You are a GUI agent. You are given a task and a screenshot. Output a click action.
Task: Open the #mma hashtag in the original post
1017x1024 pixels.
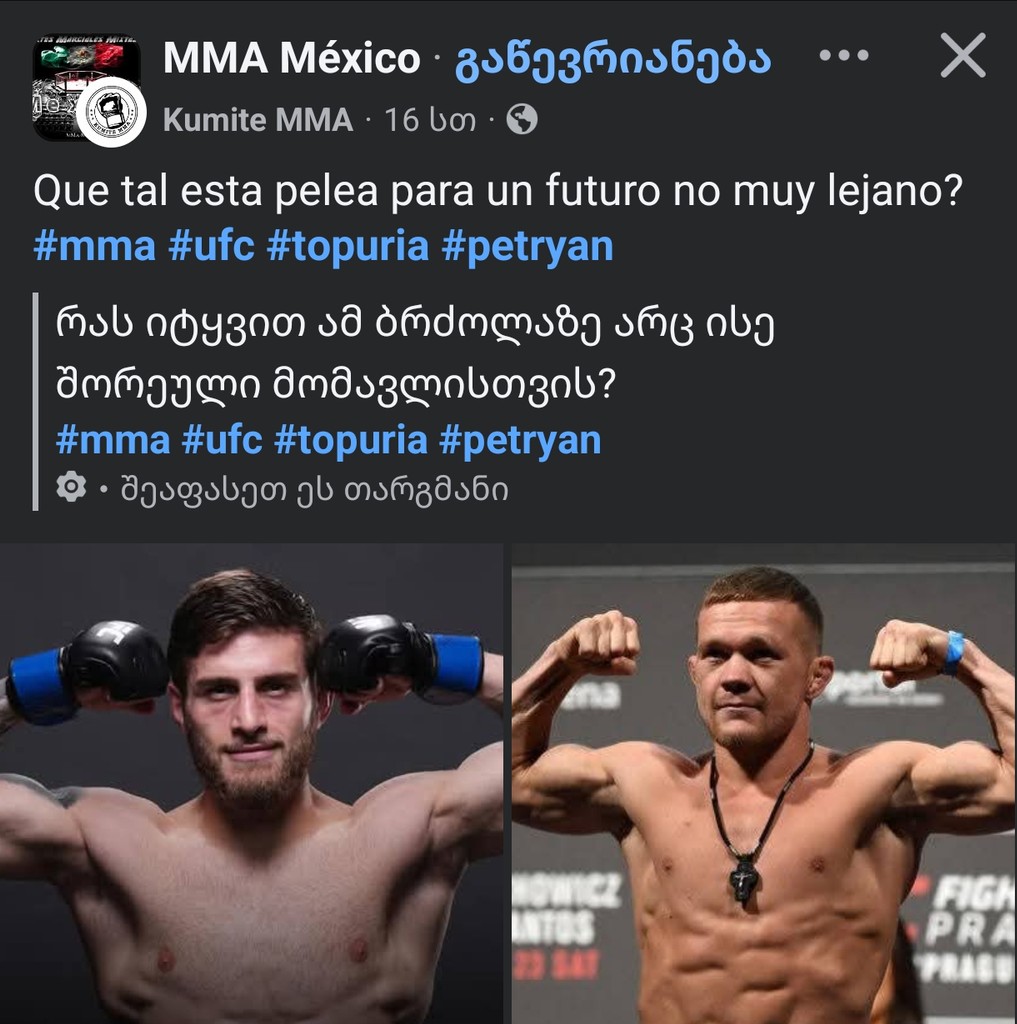(x=95, y=247)
